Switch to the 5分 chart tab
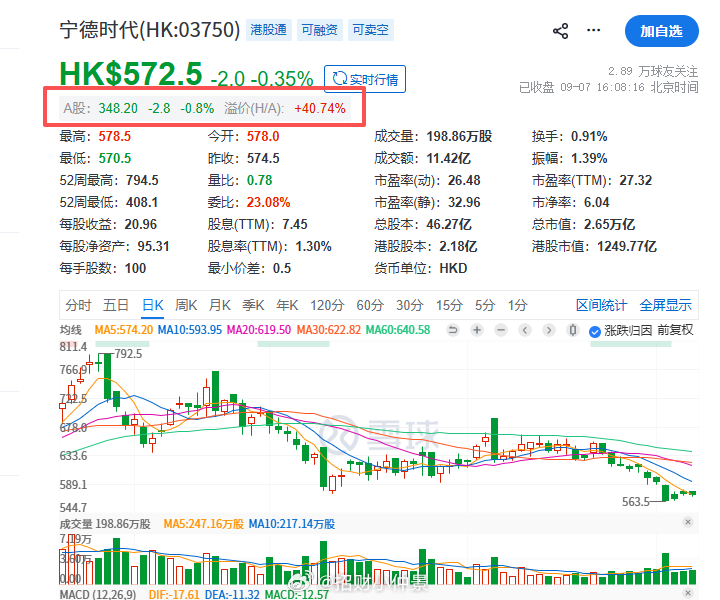Screen dimensions: 720x600 484,305
